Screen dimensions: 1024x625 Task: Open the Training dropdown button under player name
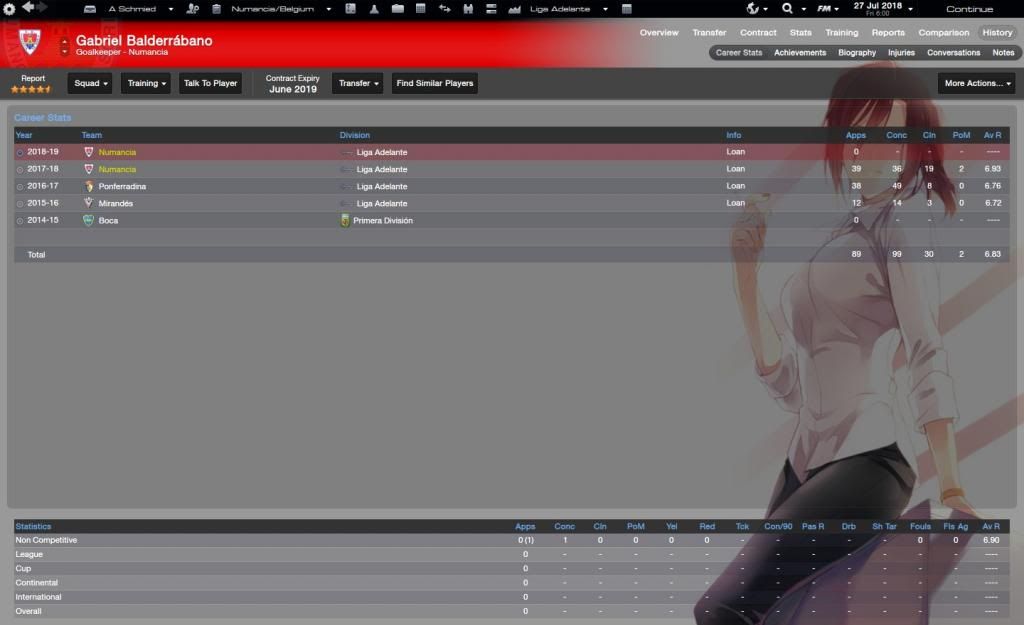146,83
